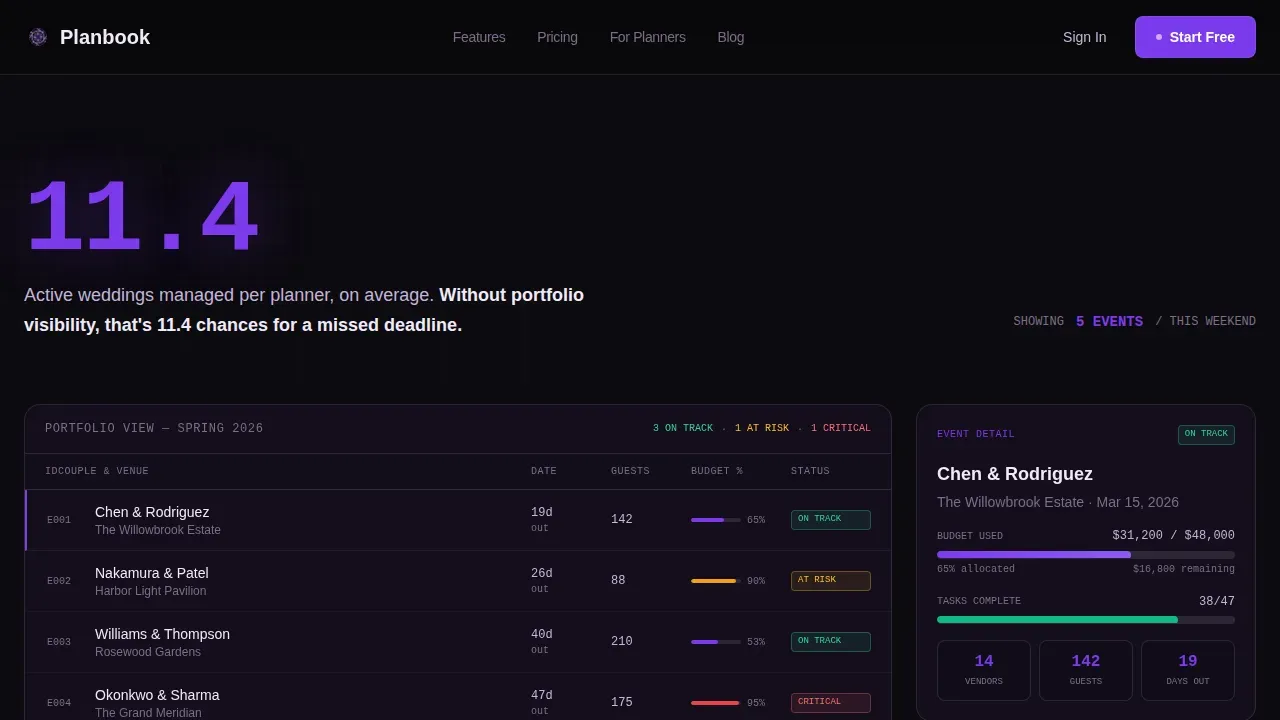Select the Chen & Rodriguez event row
The height and width of the screenshot is (720, 1280).
tap(458, 520)
